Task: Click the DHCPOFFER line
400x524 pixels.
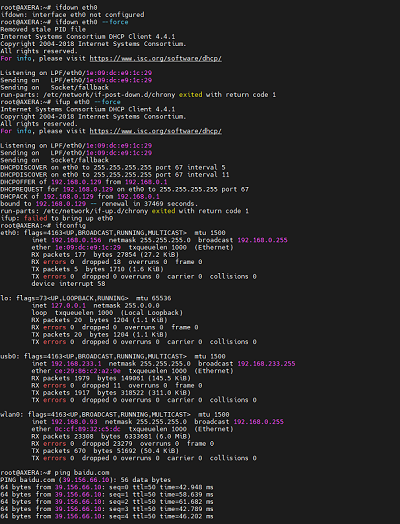Action: [84, 182]
